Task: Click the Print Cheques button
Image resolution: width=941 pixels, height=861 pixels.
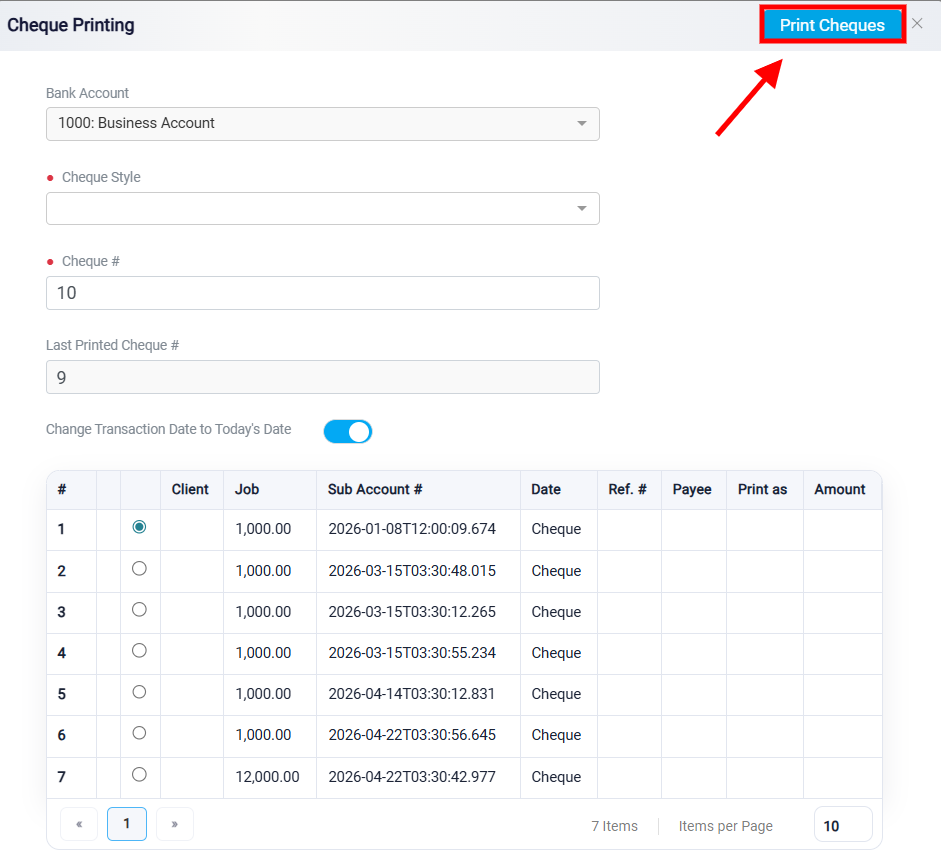Action: coord(832,25)
